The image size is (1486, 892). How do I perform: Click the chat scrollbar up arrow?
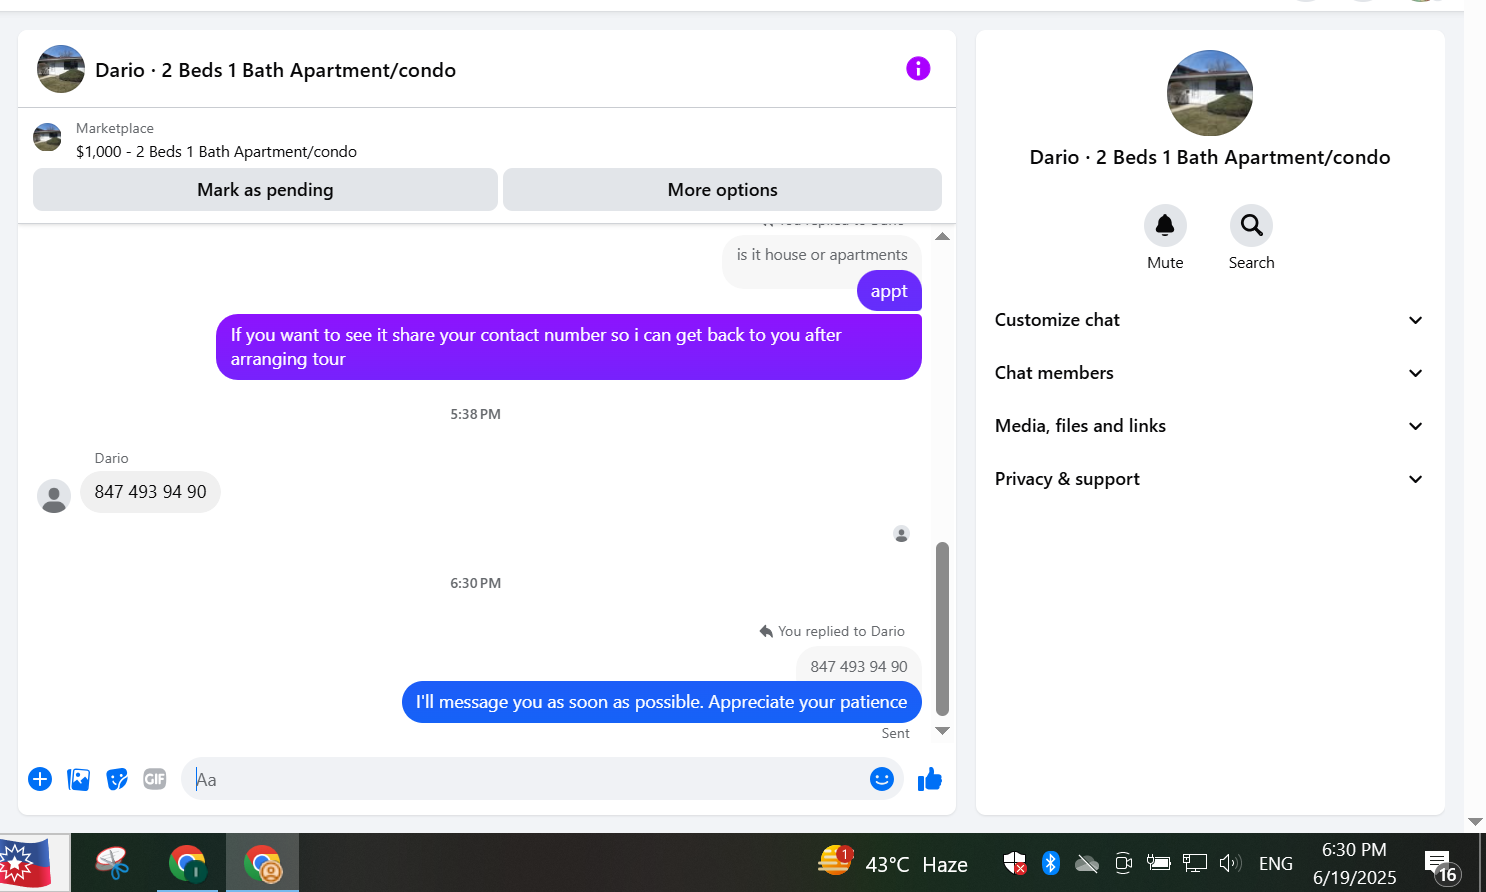942,236
